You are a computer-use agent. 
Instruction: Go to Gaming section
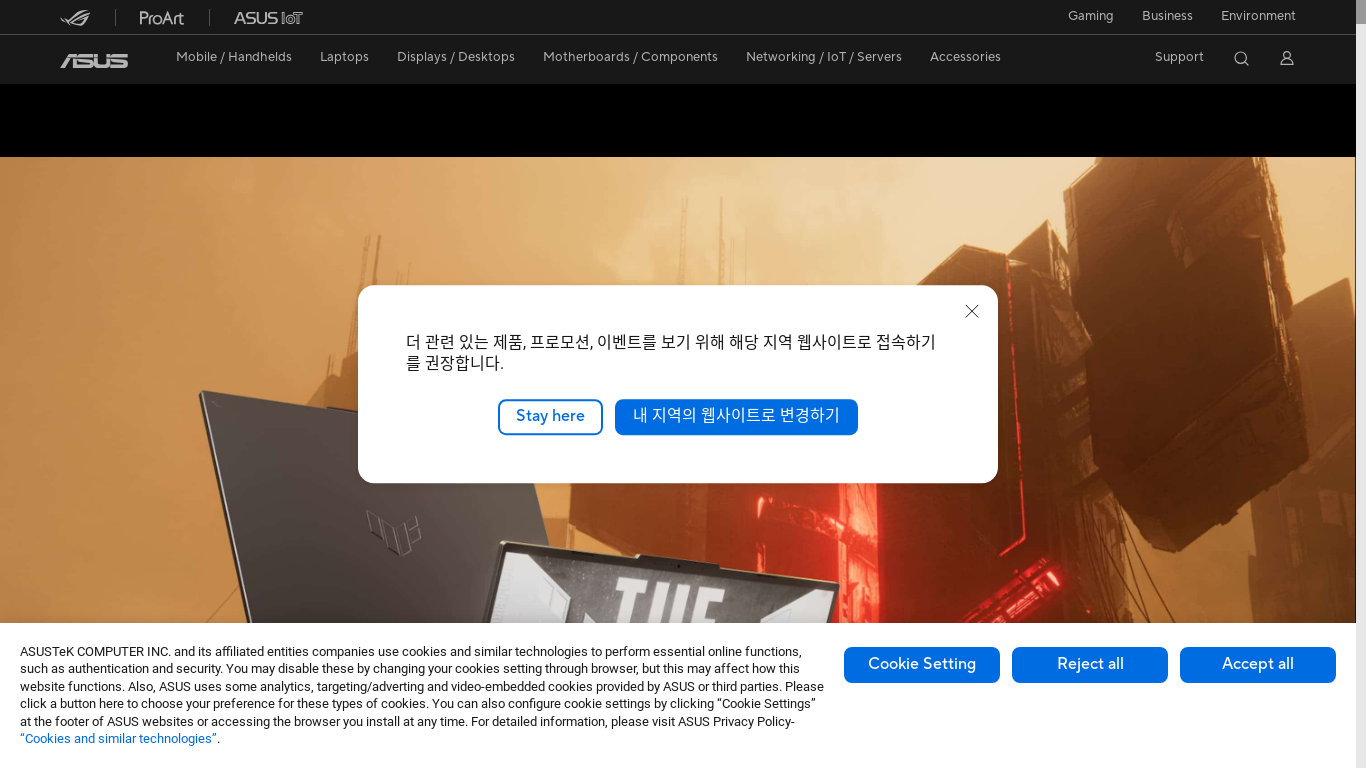coord(1090,16)
